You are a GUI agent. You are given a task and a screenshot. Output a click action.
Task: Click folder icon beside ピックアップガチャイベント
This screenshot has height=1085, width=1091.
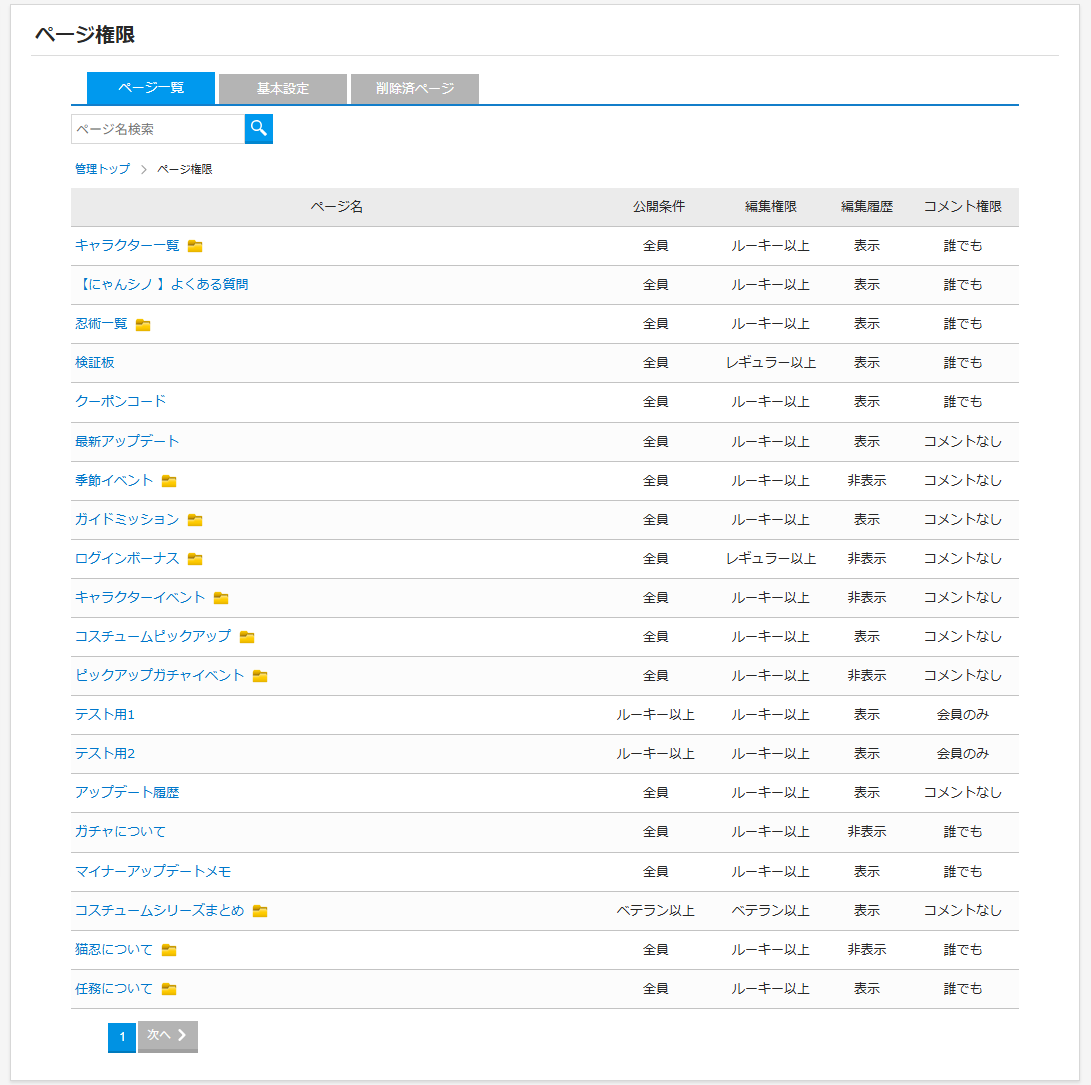[260, 676]
